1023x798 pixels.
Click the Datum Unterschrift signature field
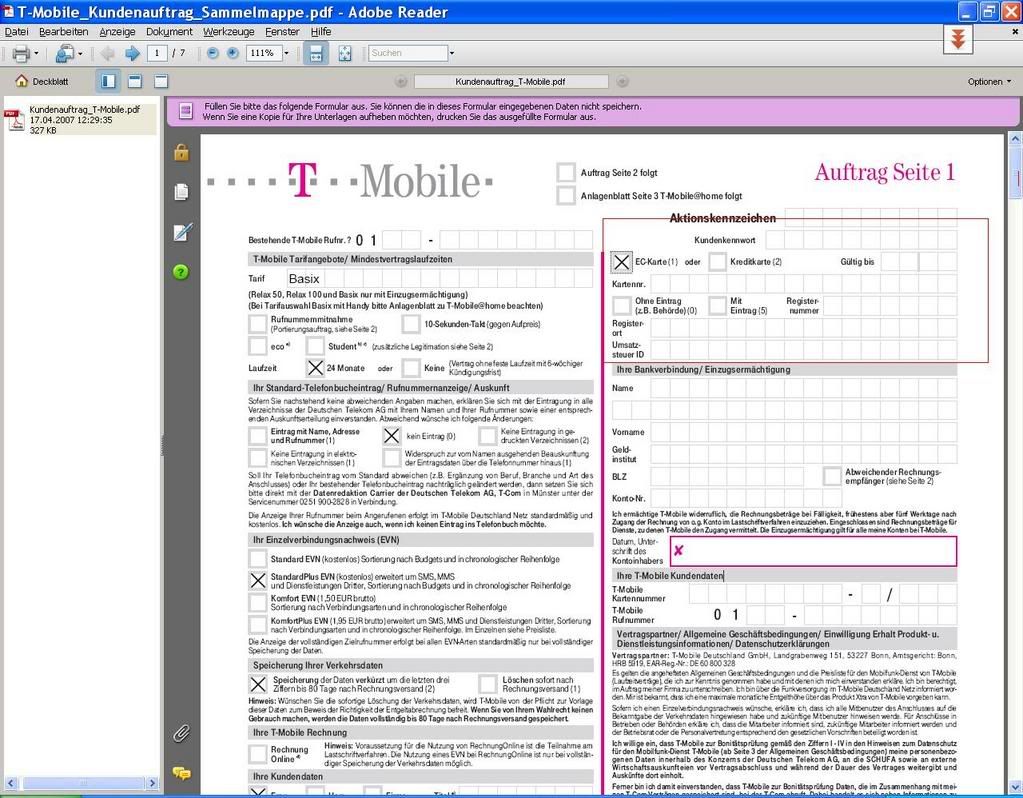(813, 551)
